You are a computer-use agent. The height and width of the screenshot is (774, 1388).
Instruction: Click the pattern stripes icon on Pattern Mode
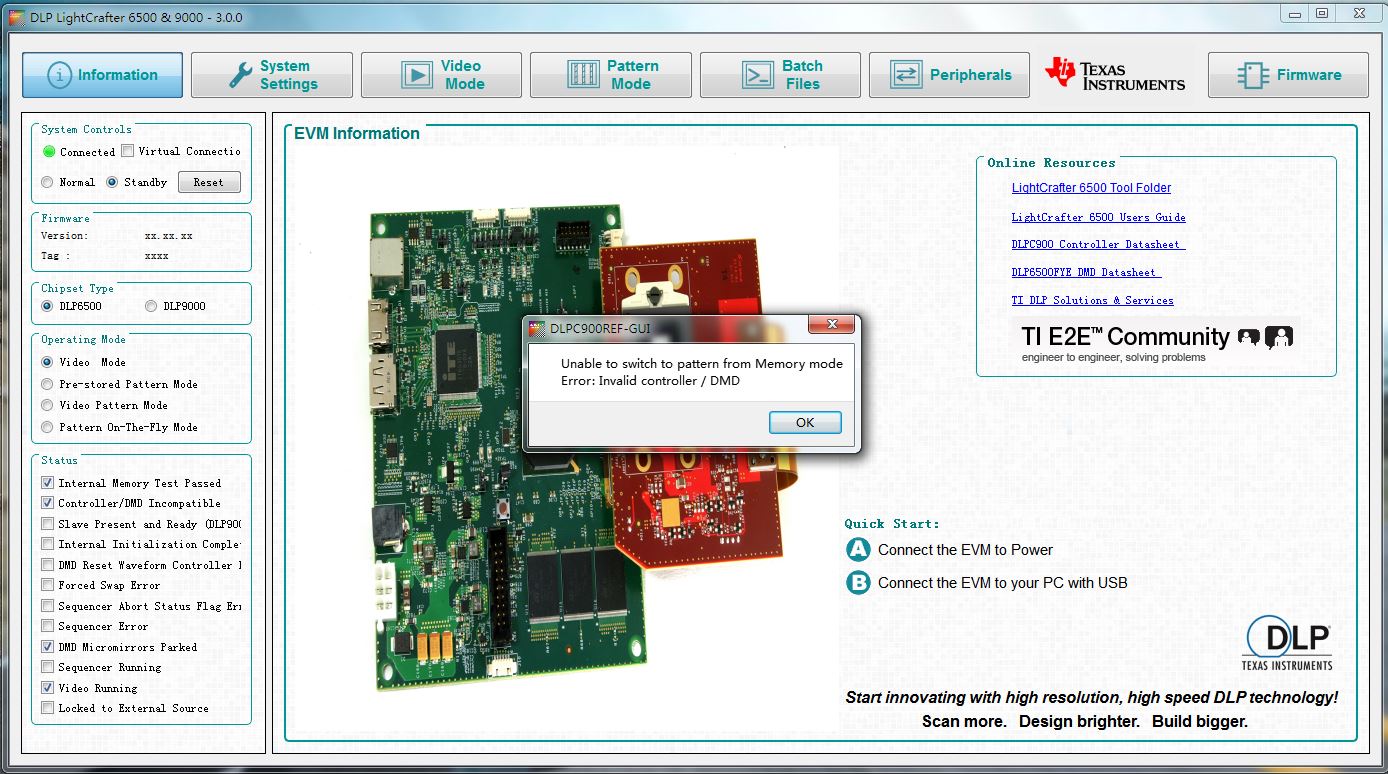582,75
